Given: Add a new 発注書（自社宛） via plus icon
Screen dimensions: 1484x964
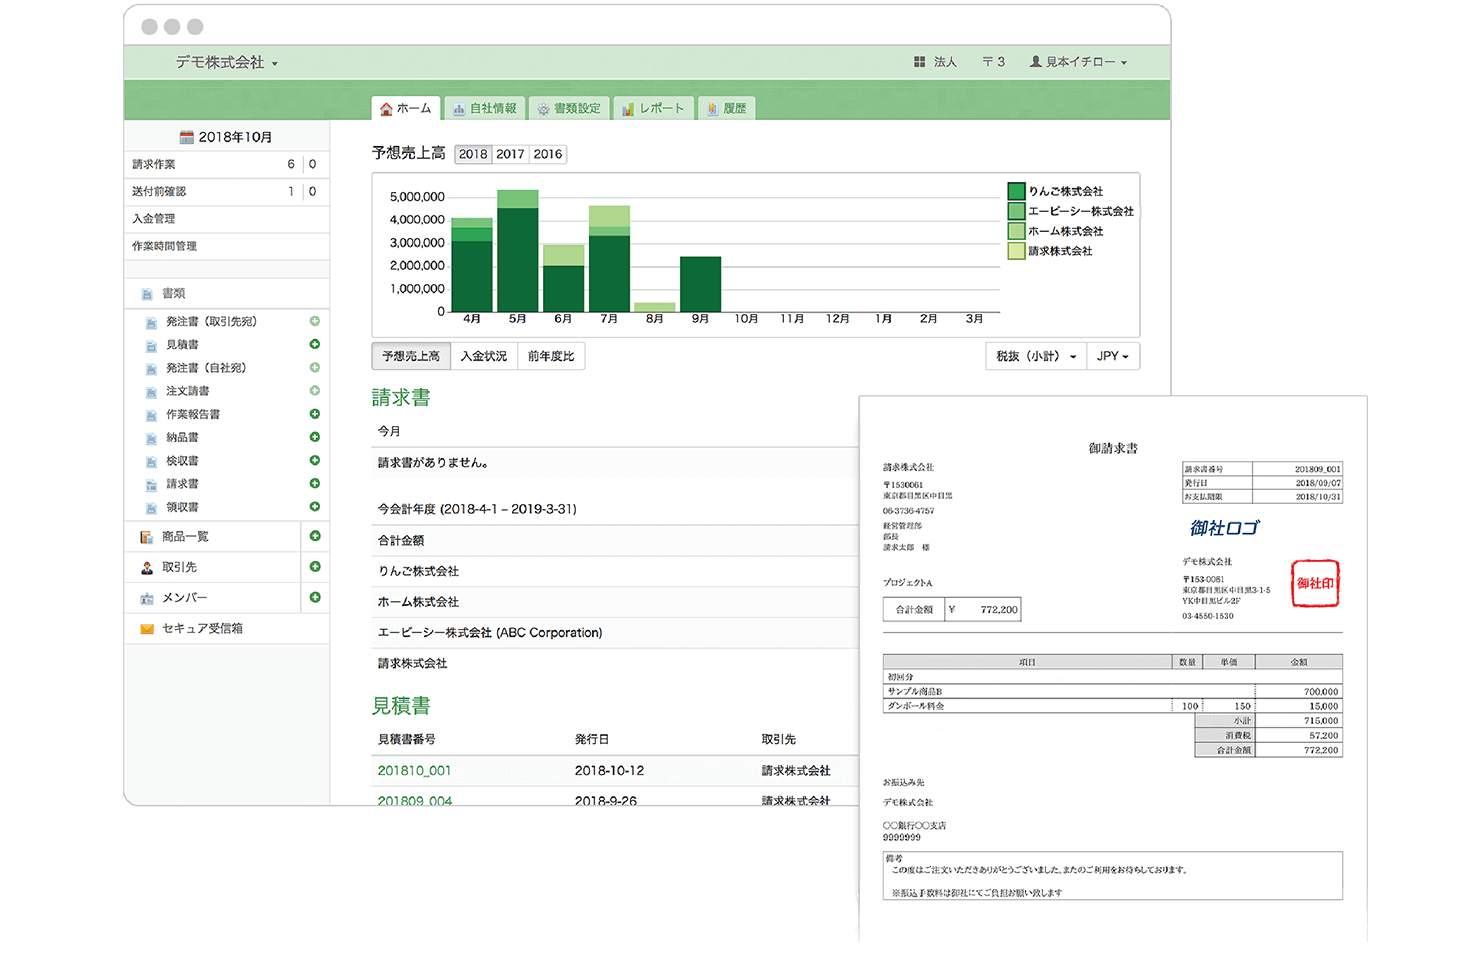Looking at the screenshot, I should 315,368.
